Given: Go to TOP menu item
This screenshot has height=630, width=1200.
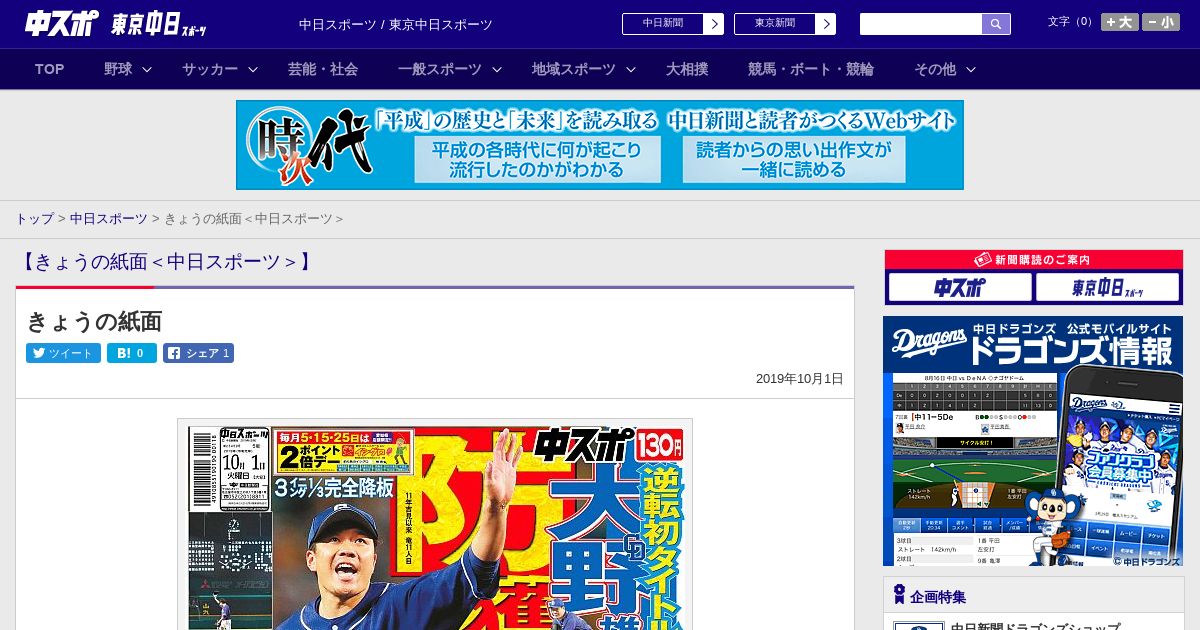Looking at the screenshot, I should coord(50,69).
